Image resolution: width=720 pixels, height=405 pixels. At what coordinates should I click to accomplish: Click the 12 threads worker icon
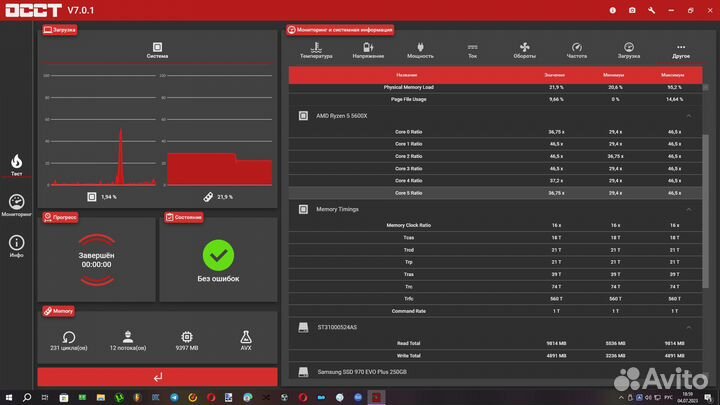[127, 338]
